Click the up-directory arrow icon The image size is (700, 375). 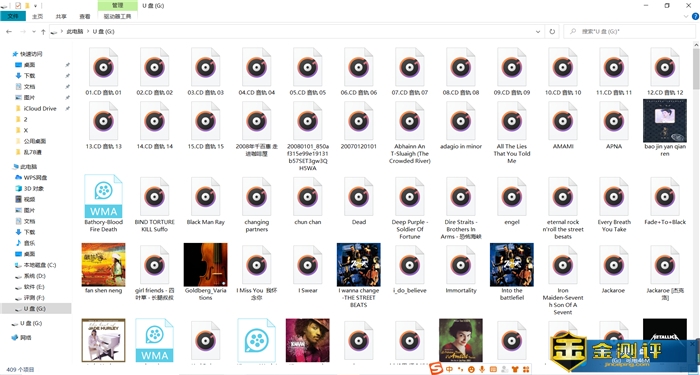tap(43, 32)
